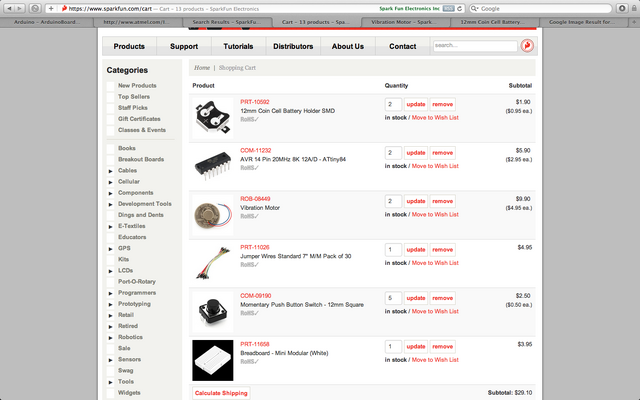Click the SparkFun flame favicon in address bar

click(64, 8)
